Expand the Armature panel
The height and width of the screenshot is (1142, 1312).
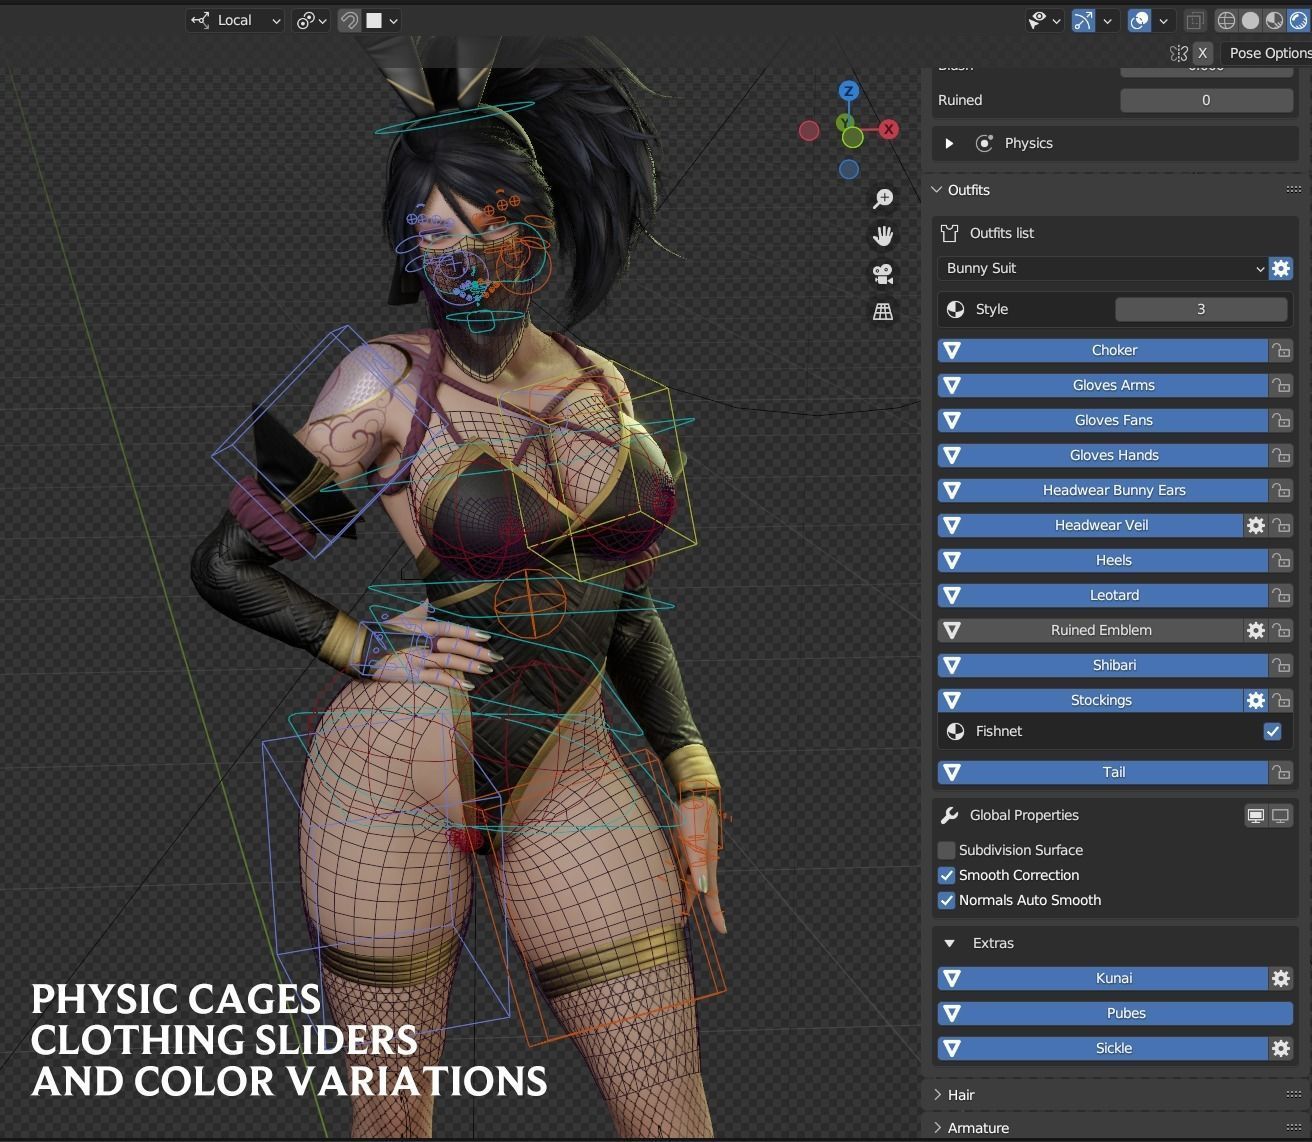coord(937,1128)
